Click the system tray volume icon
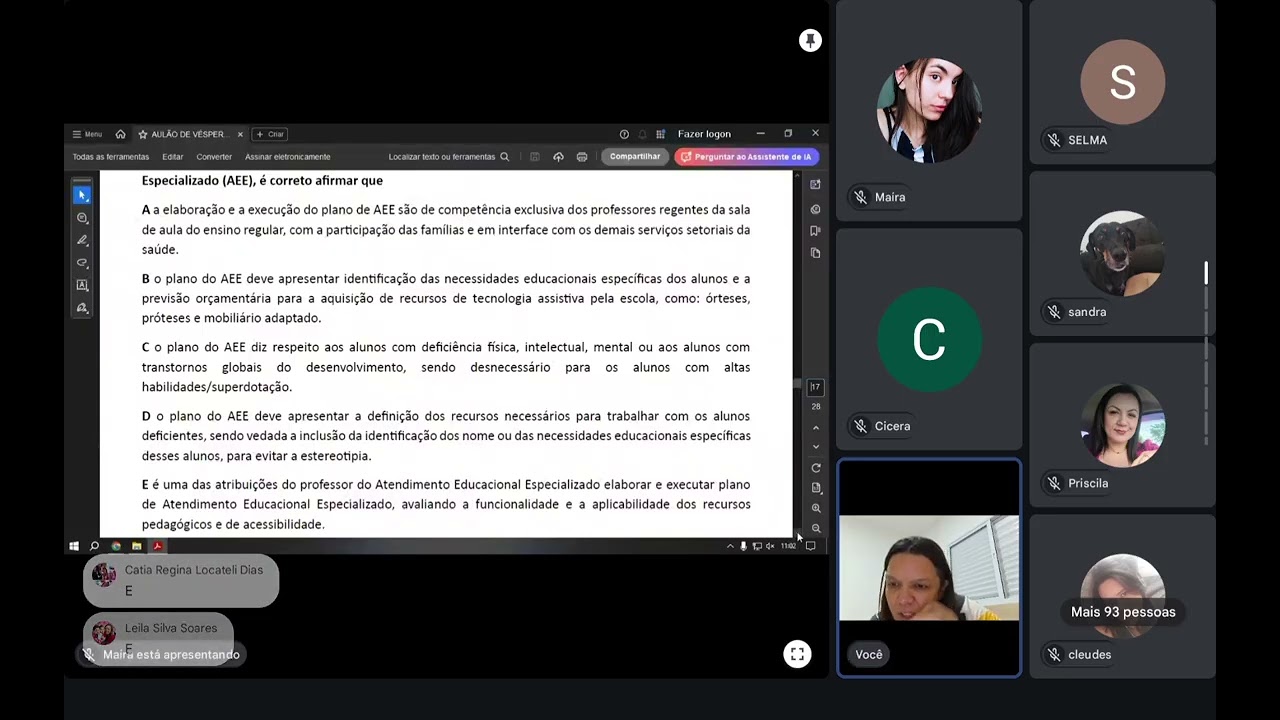1280x720 pixels. pyautogui.click(x=769, y=546)
